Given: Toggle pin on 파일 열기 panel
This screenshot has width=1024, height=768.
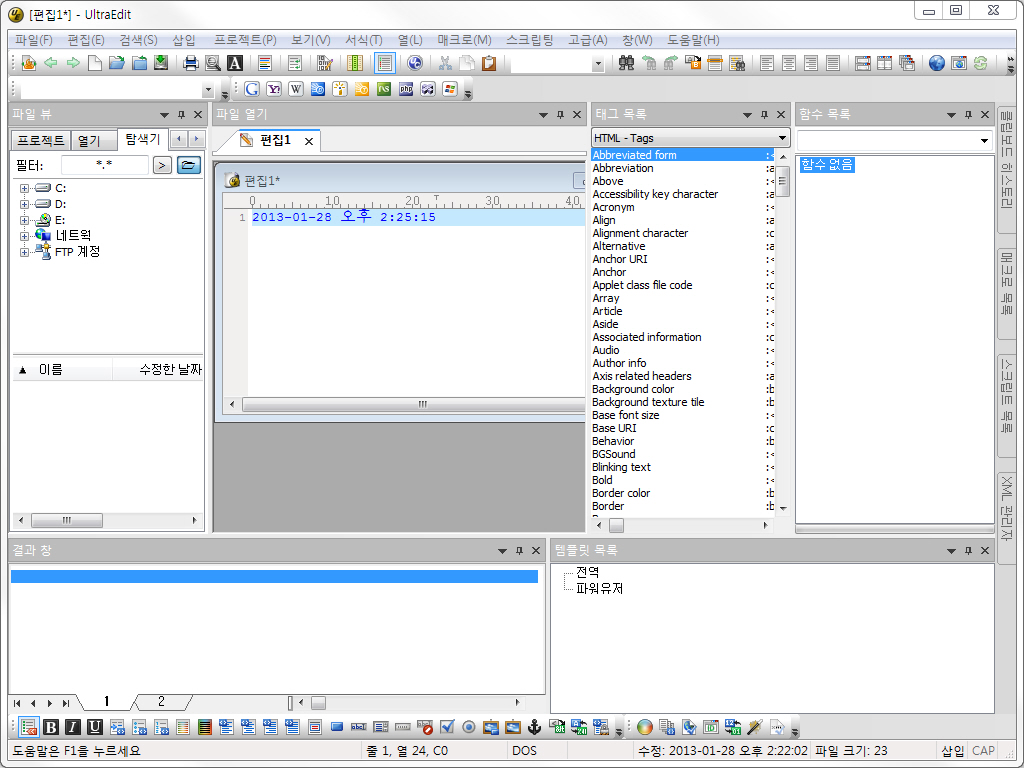Looking at the screenshot, I should tap(560, 115).
